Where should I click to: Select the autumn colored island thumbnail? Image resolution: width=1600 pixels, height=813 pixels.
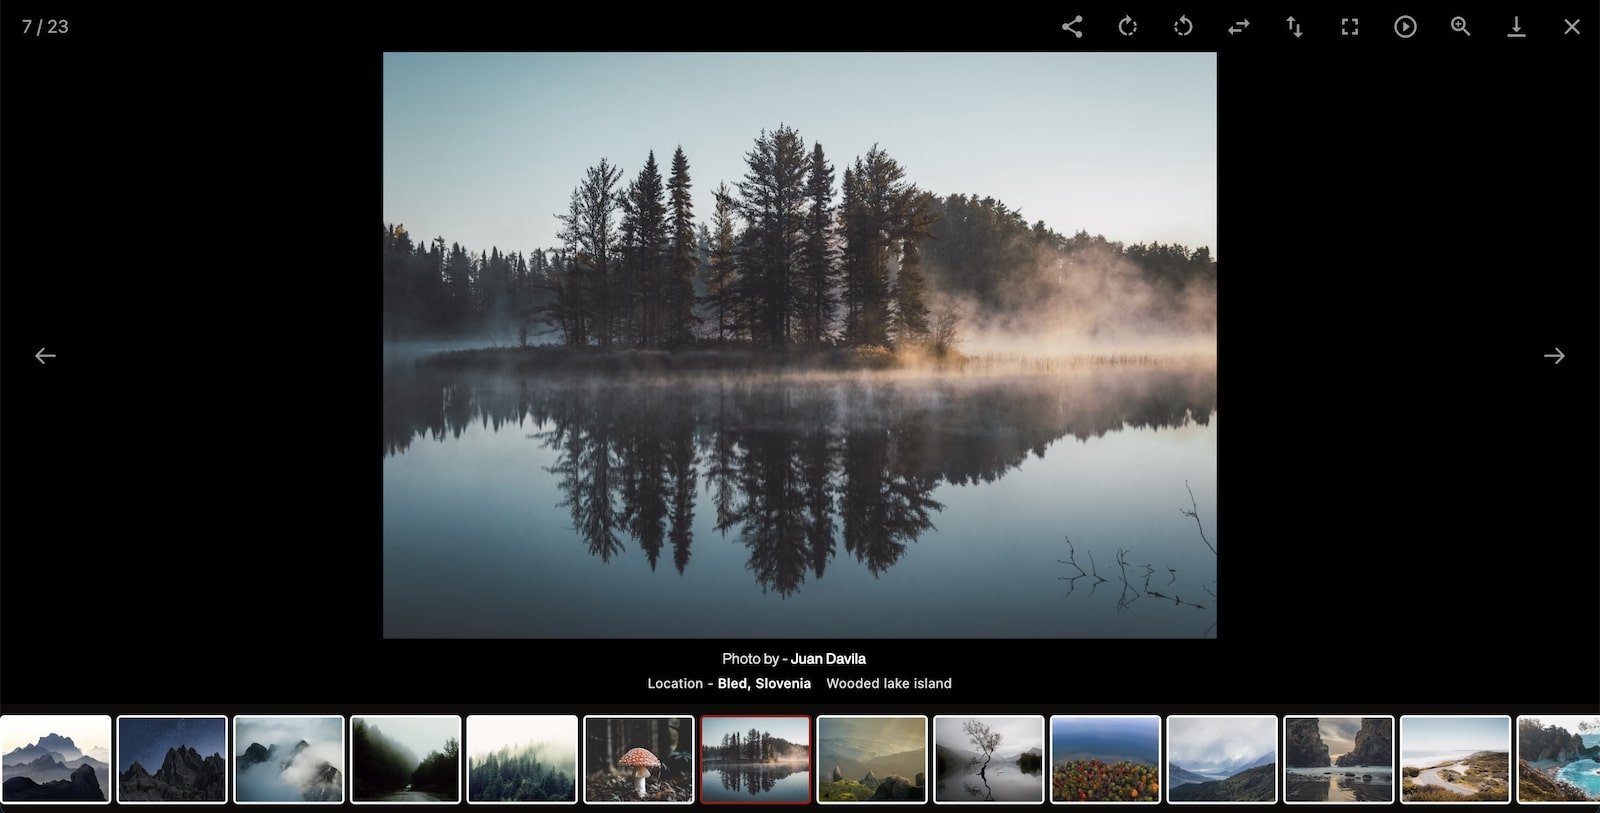click(x=1105, y=759)
